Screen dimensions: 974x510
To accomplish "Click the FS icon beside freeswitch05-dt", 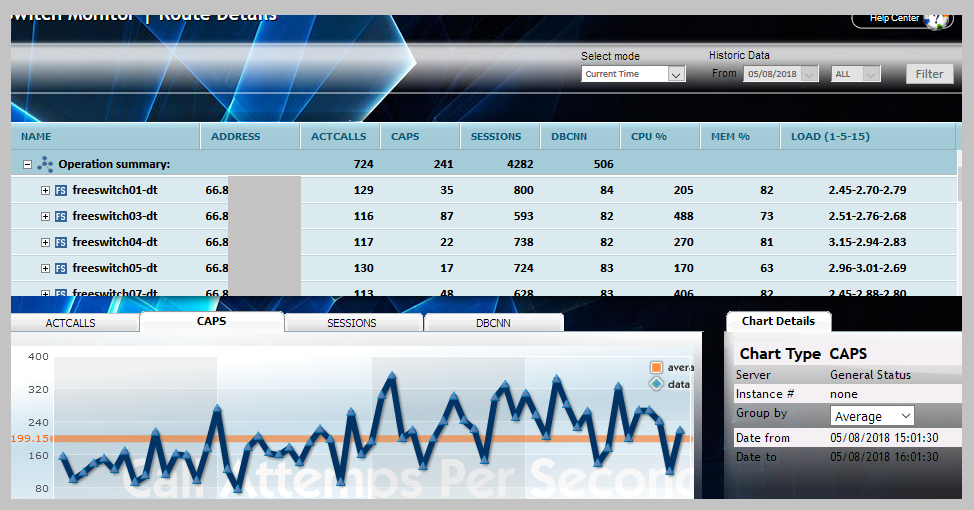I will click(x=61, y=269).
